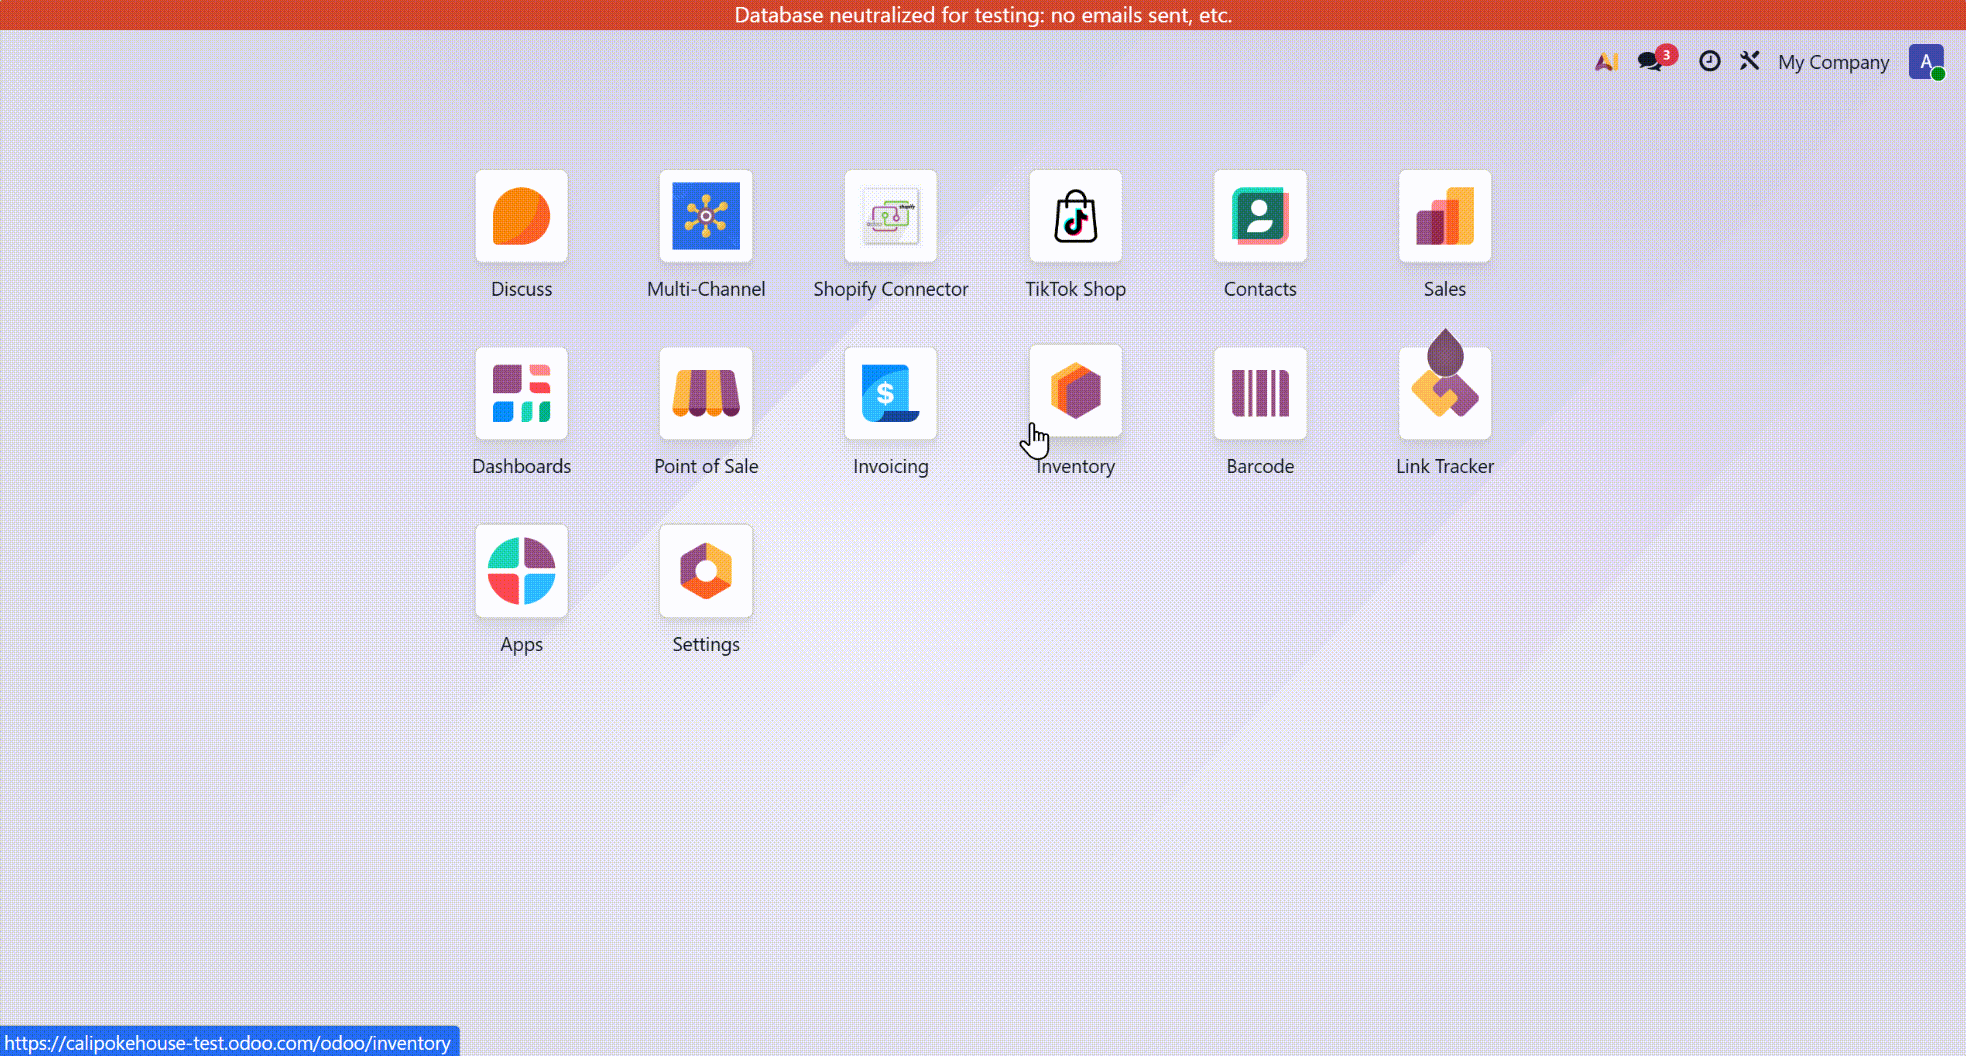Launch the Multi-Channel app icon
1966x1056 pixels.
(705, 216)
